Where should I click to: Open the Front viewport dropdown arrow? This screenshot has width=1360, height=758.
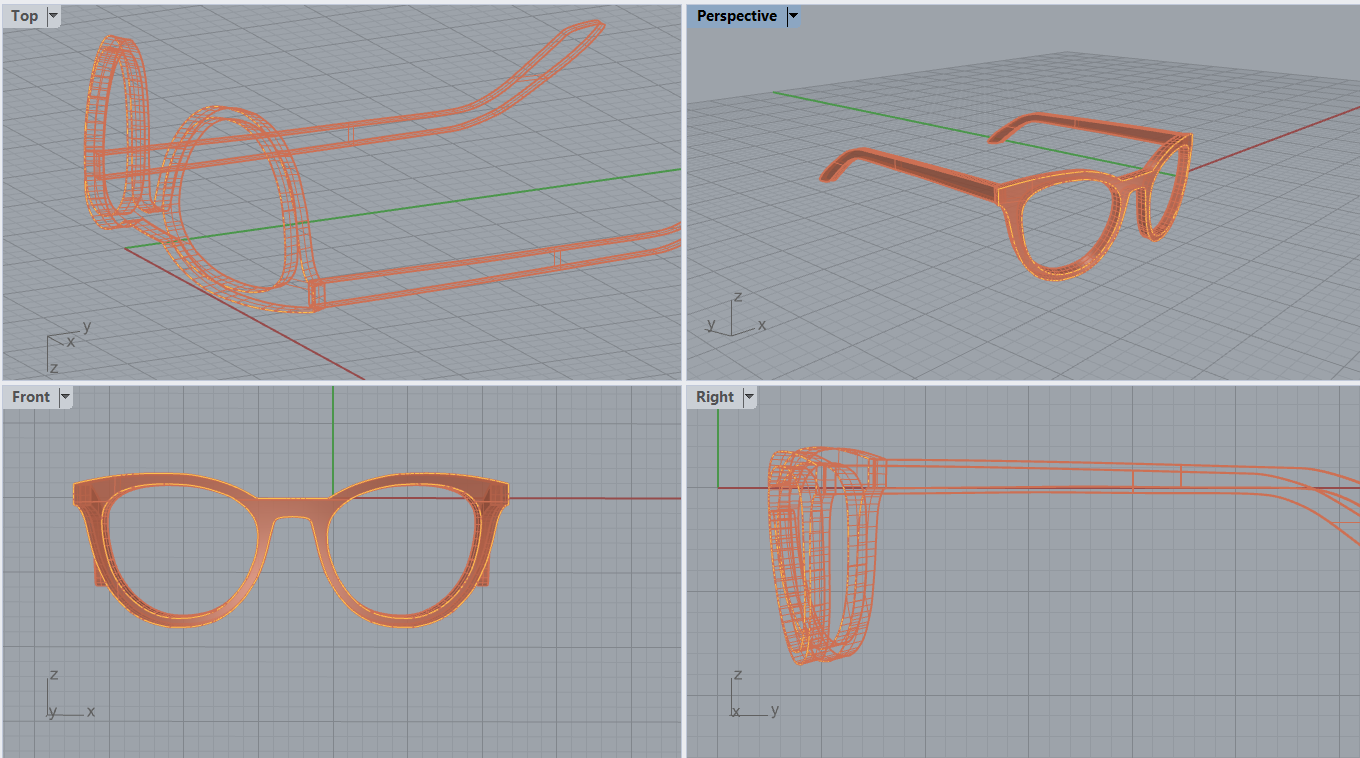[66, 397]
